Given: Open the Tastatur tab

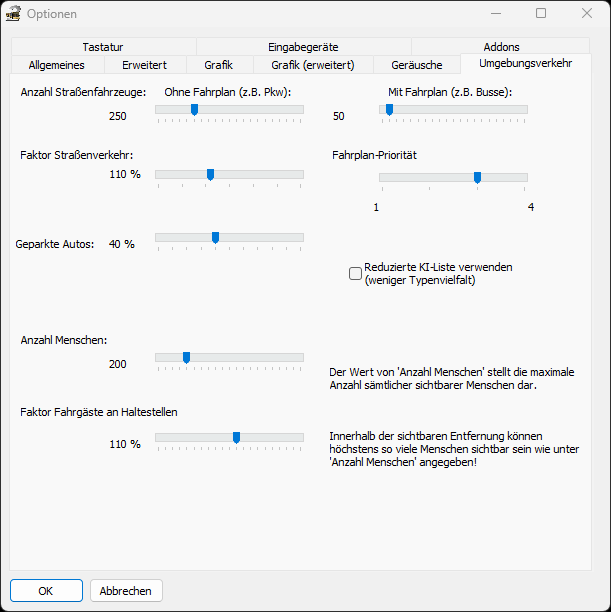Looking at the screenshot, I should tap(103, 47).
